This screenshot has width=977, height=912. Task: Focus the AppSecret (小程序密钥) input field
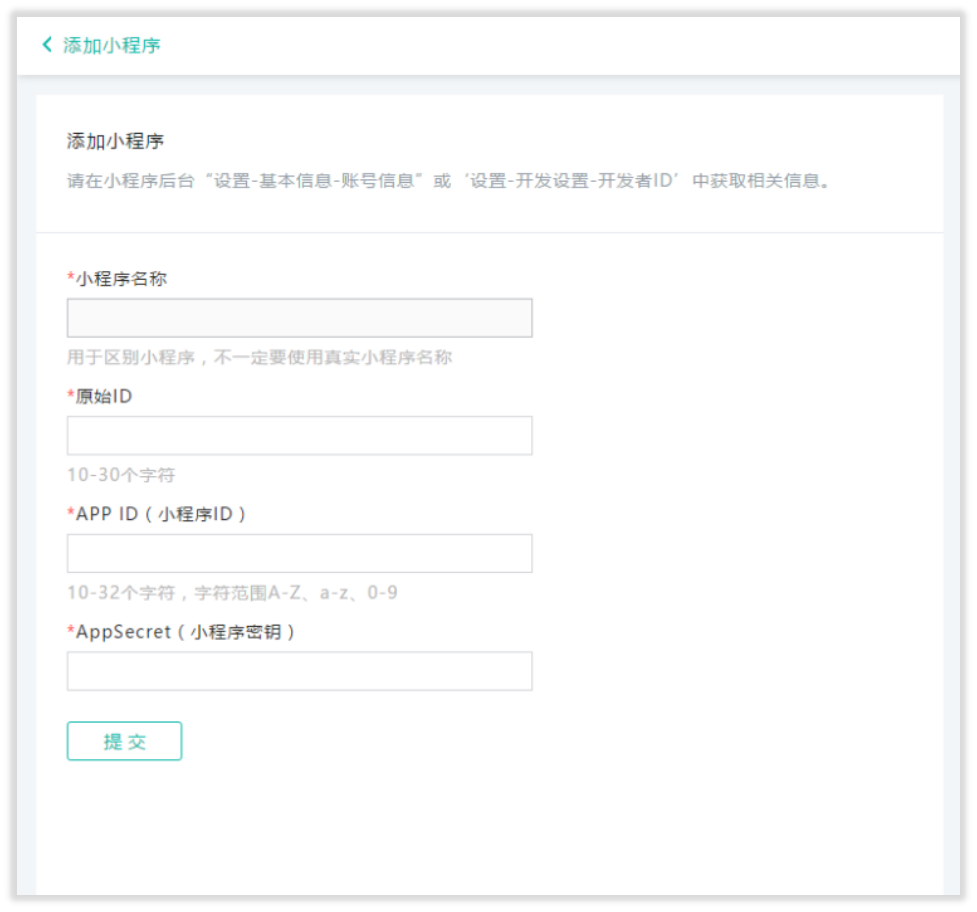[299, 672]
